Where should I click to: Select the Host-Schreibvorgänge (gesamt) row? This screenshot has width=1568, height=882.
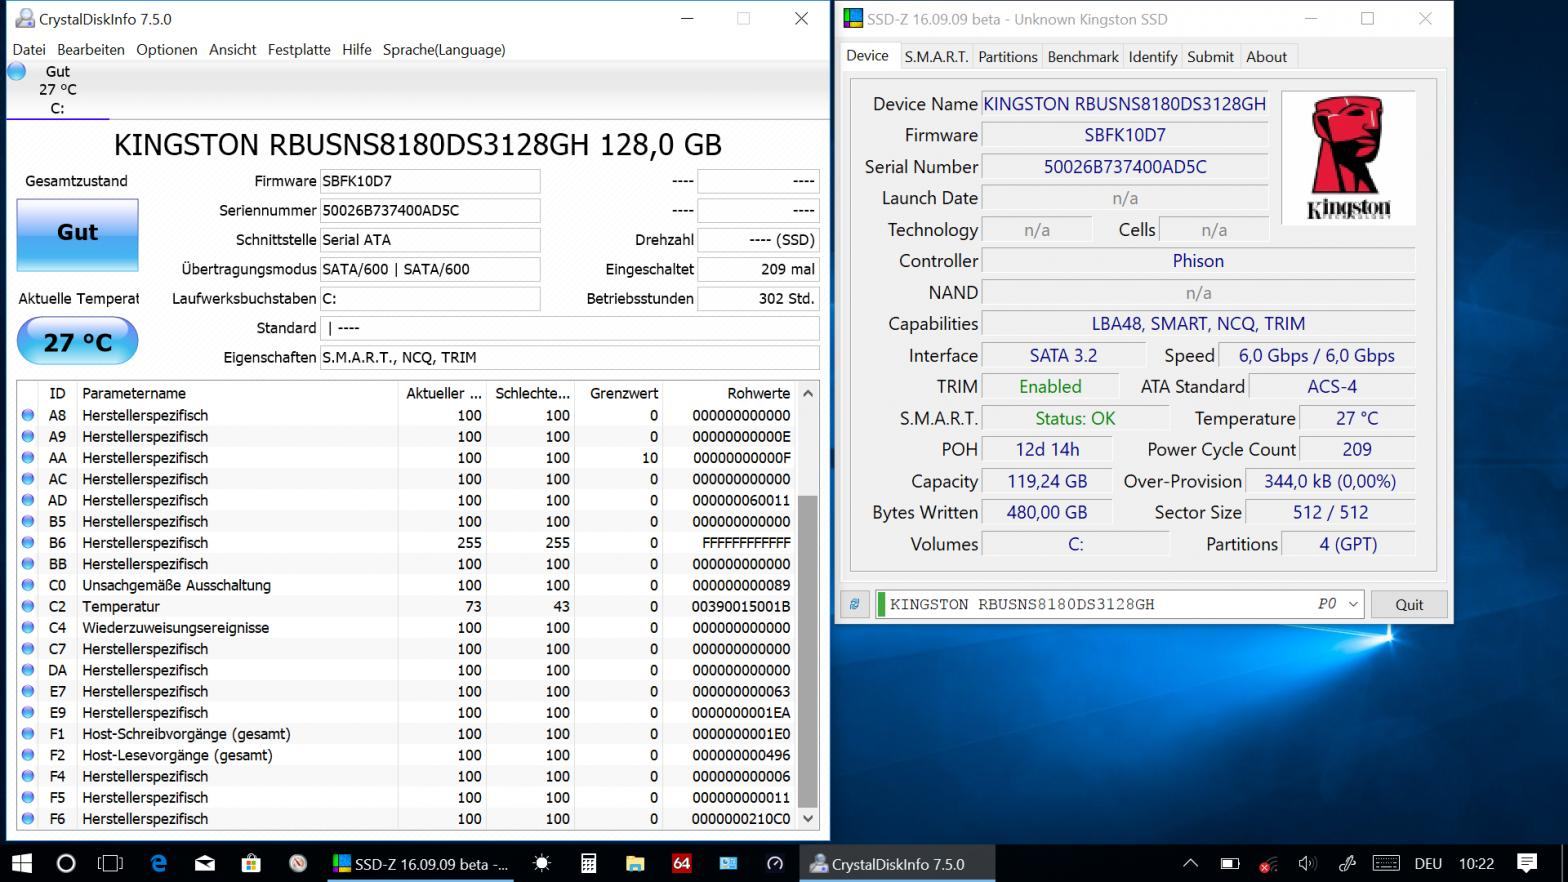(406, 734)
